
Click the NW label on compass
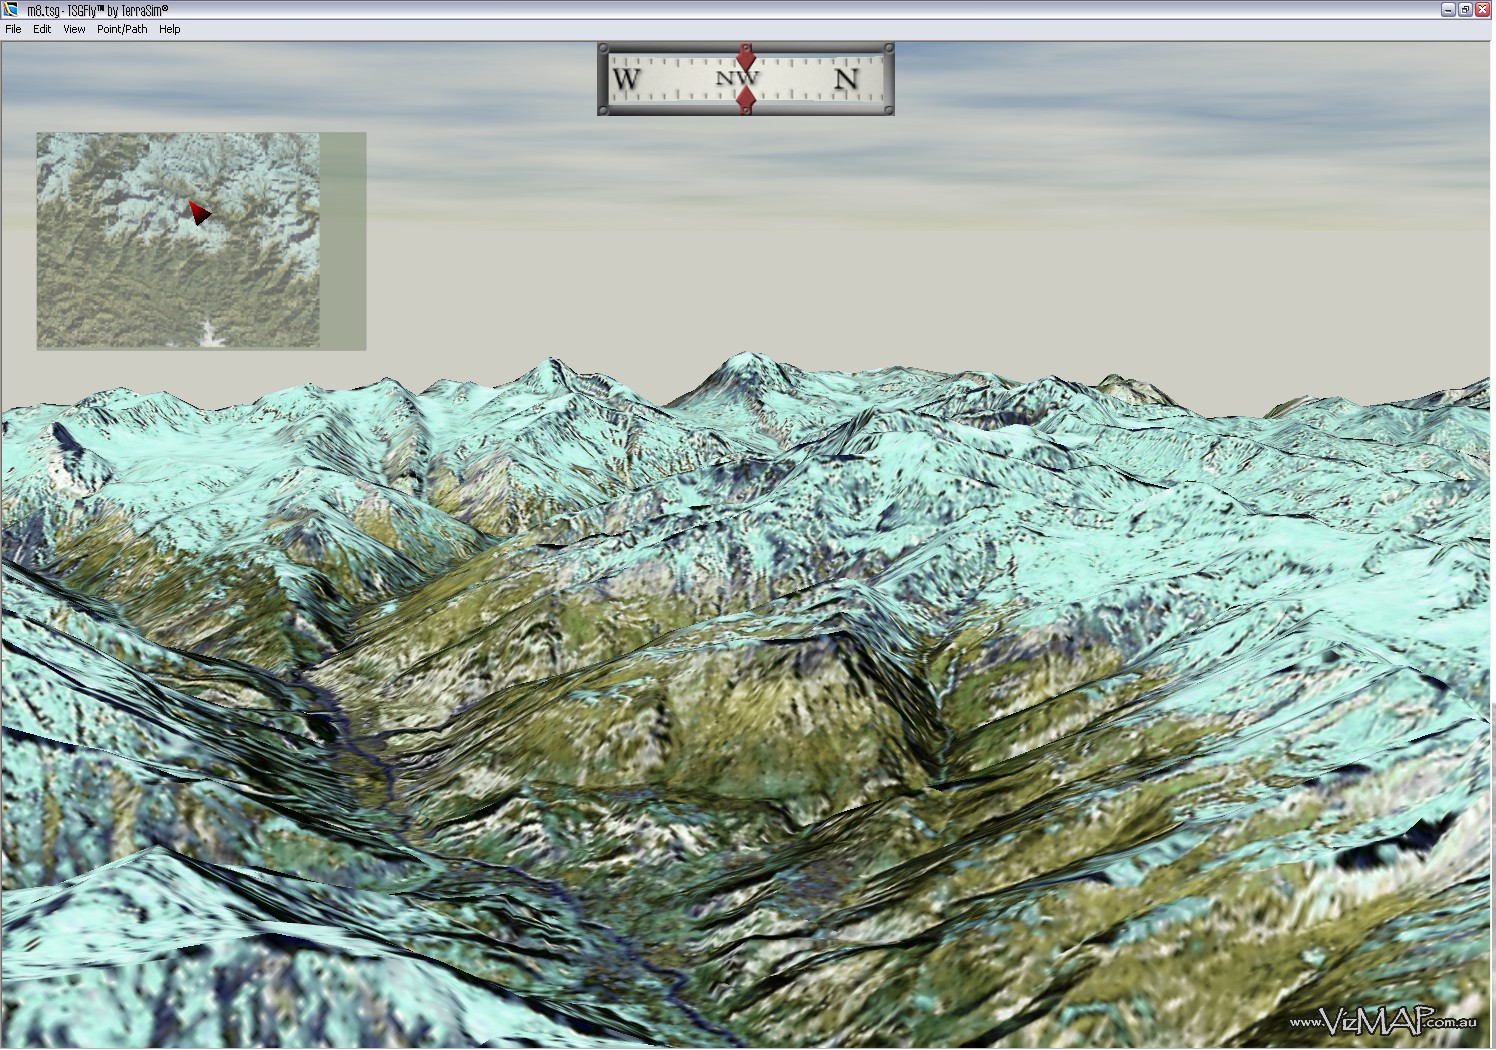click(x=738, y=78)
